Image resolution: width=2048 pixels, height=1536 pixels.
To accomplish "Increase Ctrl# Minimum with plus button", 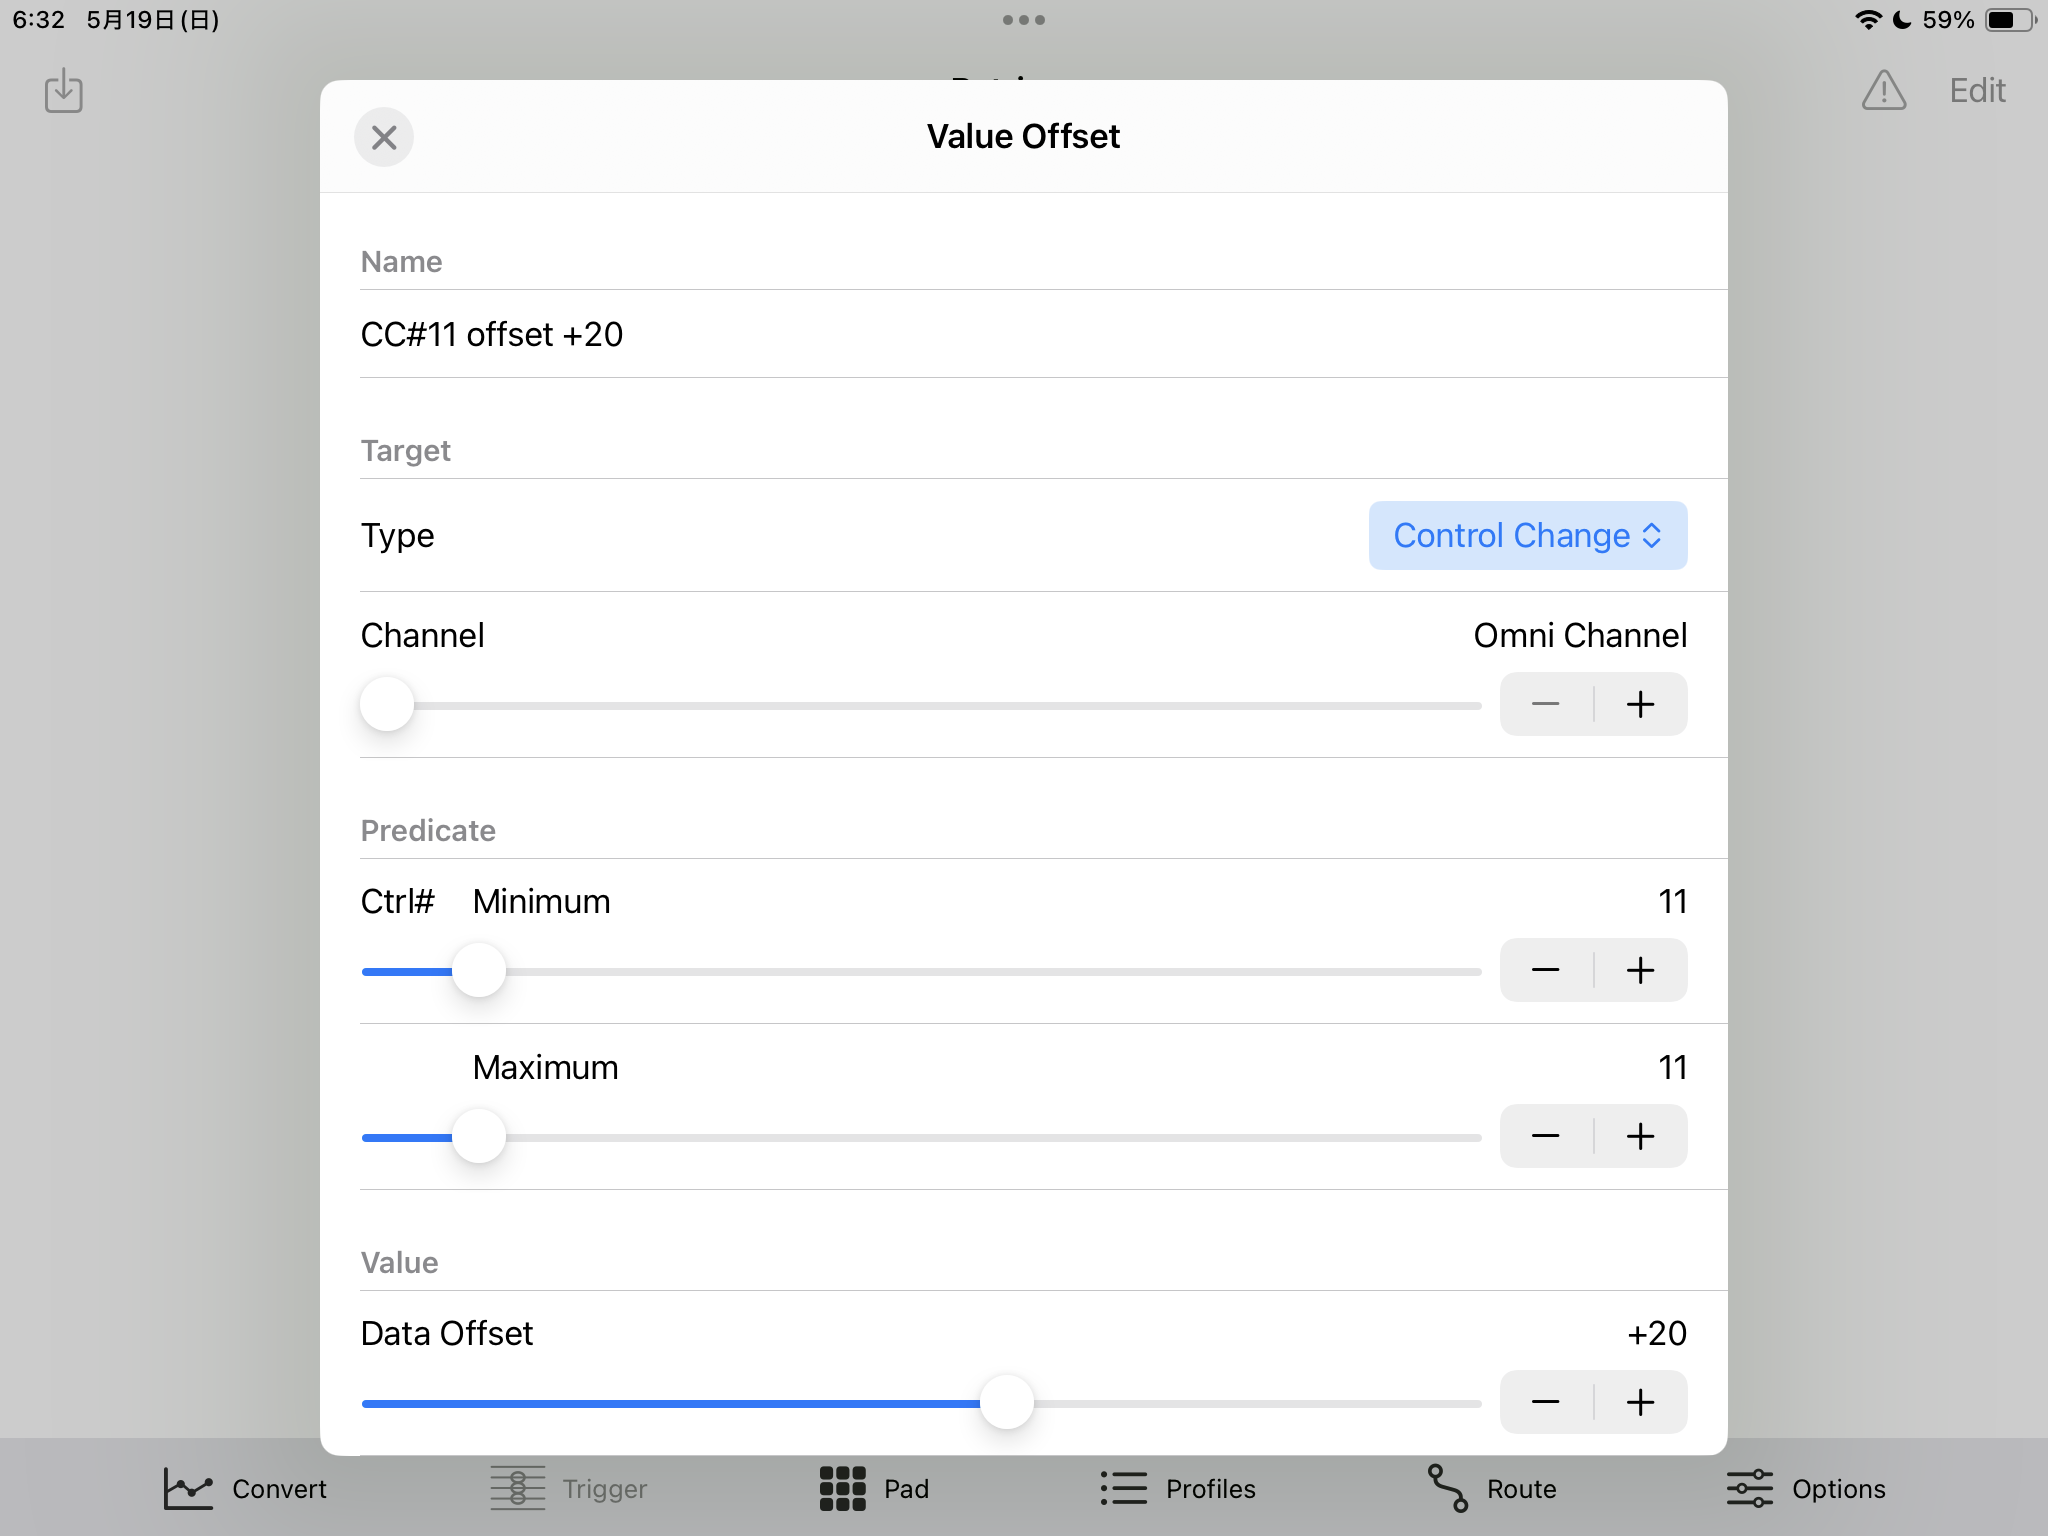I will (1641, 970).
